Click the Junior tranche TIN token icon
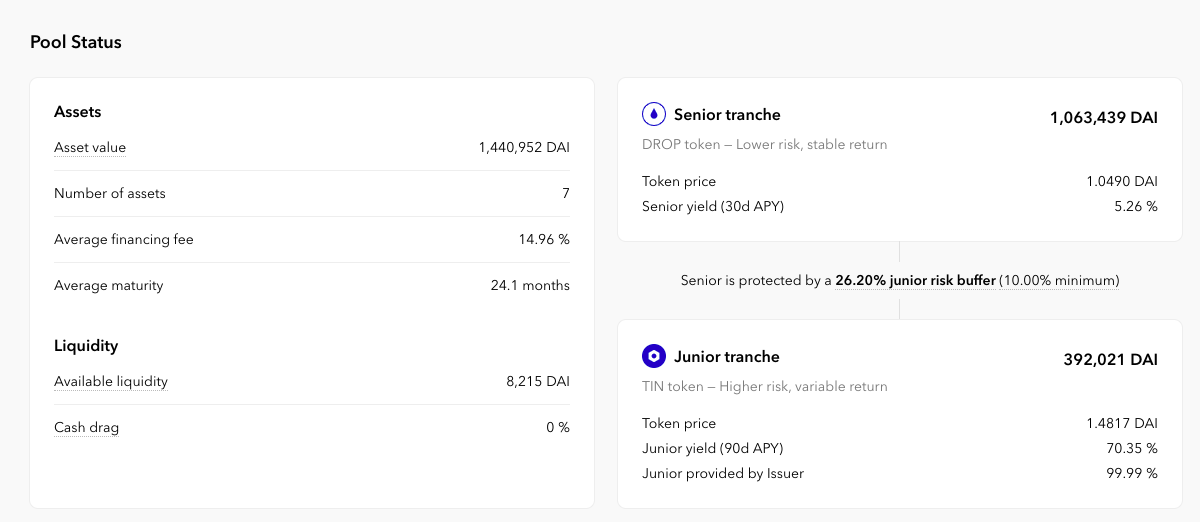 pyautogui.click(x=654, y=356)
